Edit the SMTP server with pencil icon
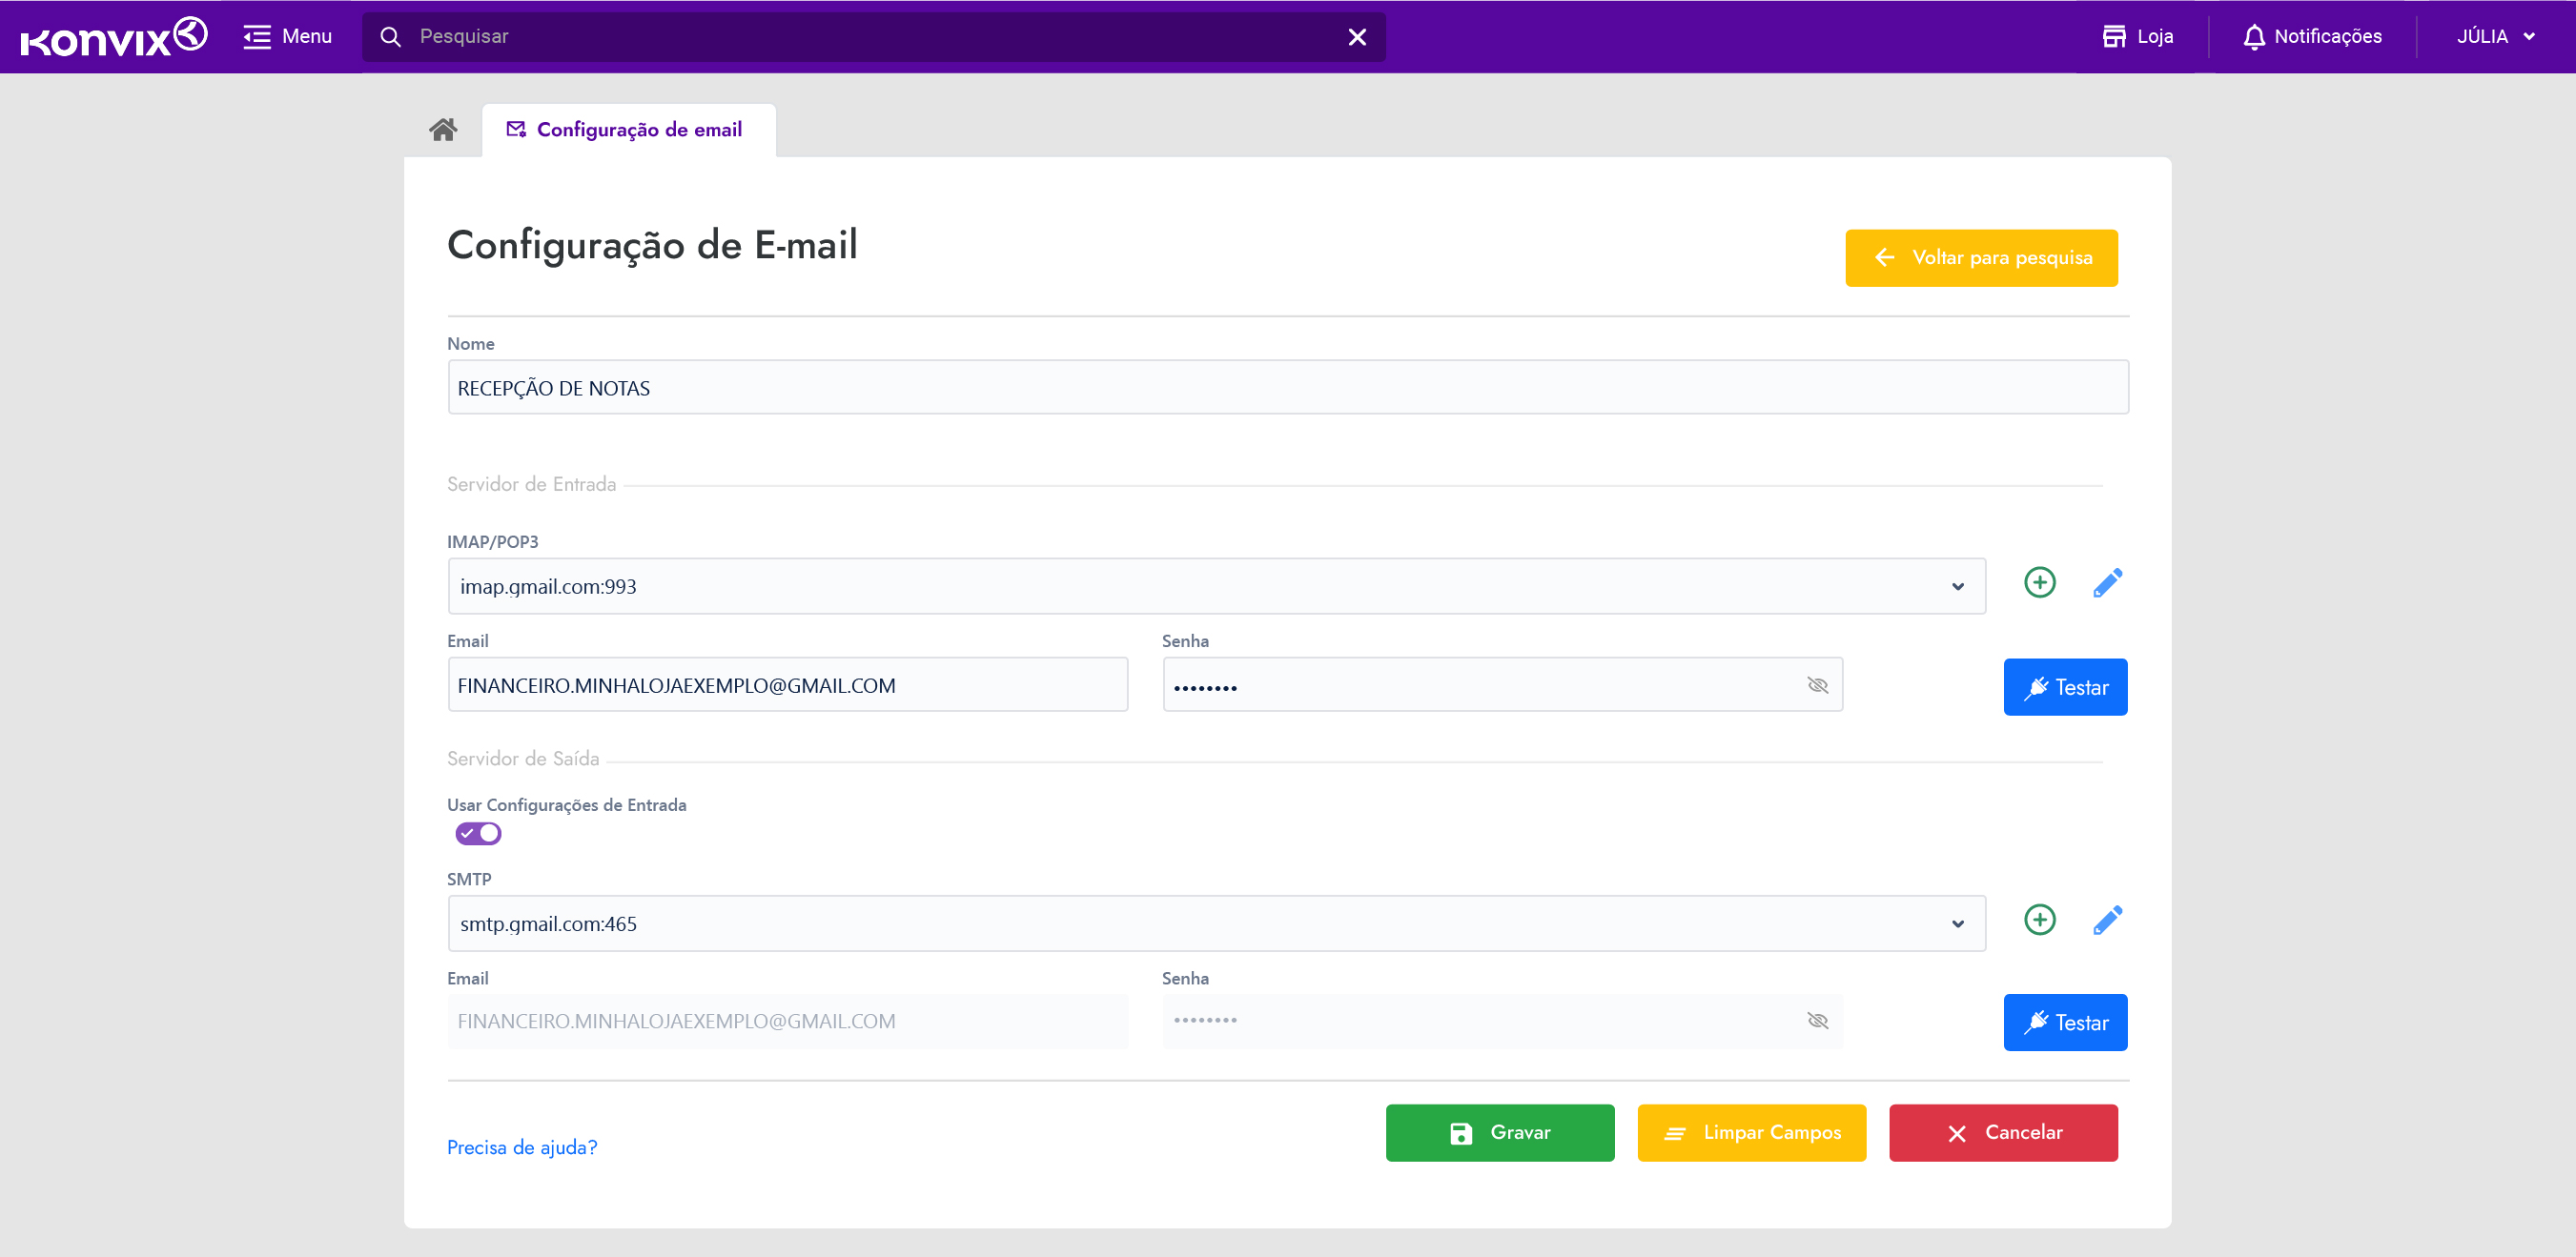Viewport: 2576px width, 1257px height. click(2107, 920)
